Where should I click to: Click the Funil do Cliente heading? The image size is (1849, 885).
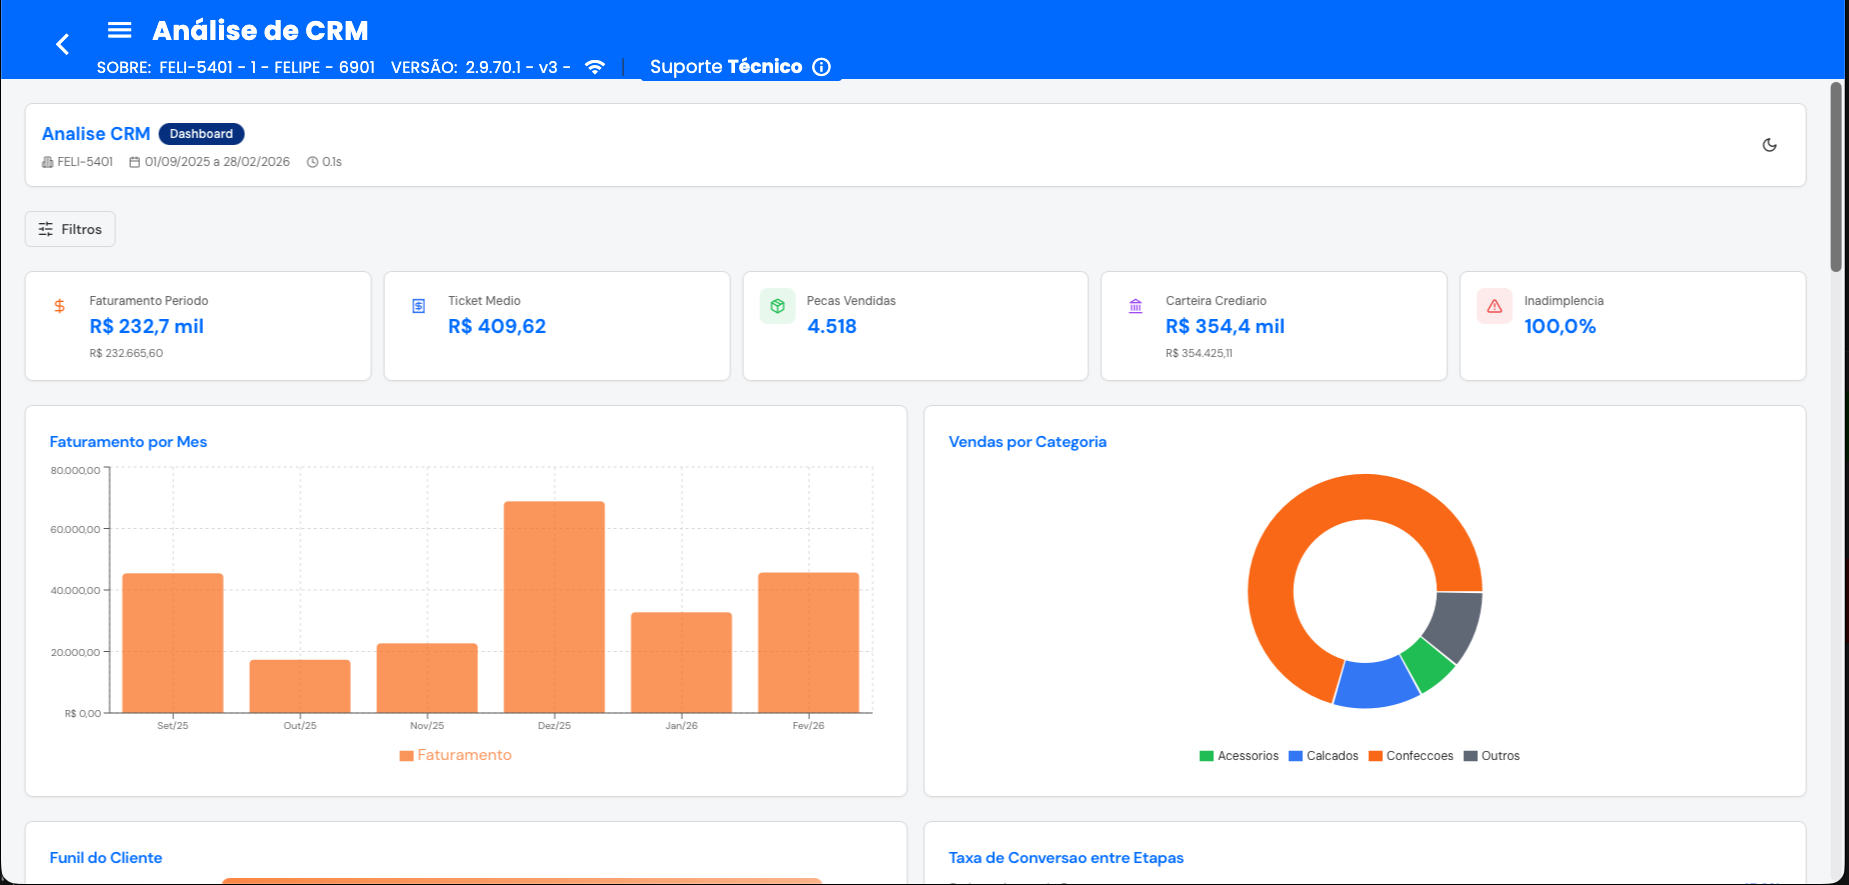(106, 858)
